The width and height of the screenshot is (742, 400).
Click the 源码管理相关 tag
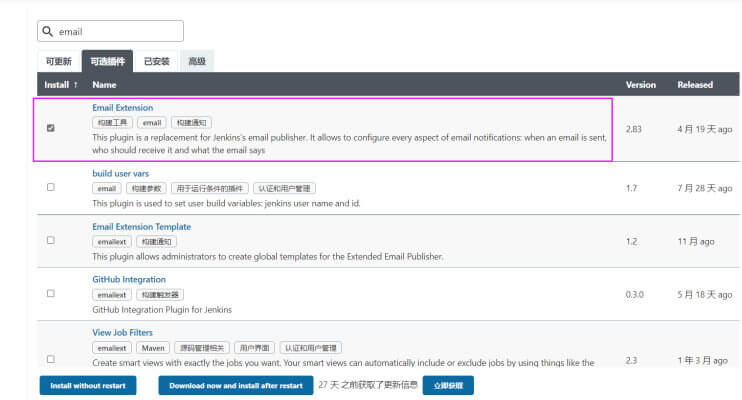pos(202,348)
